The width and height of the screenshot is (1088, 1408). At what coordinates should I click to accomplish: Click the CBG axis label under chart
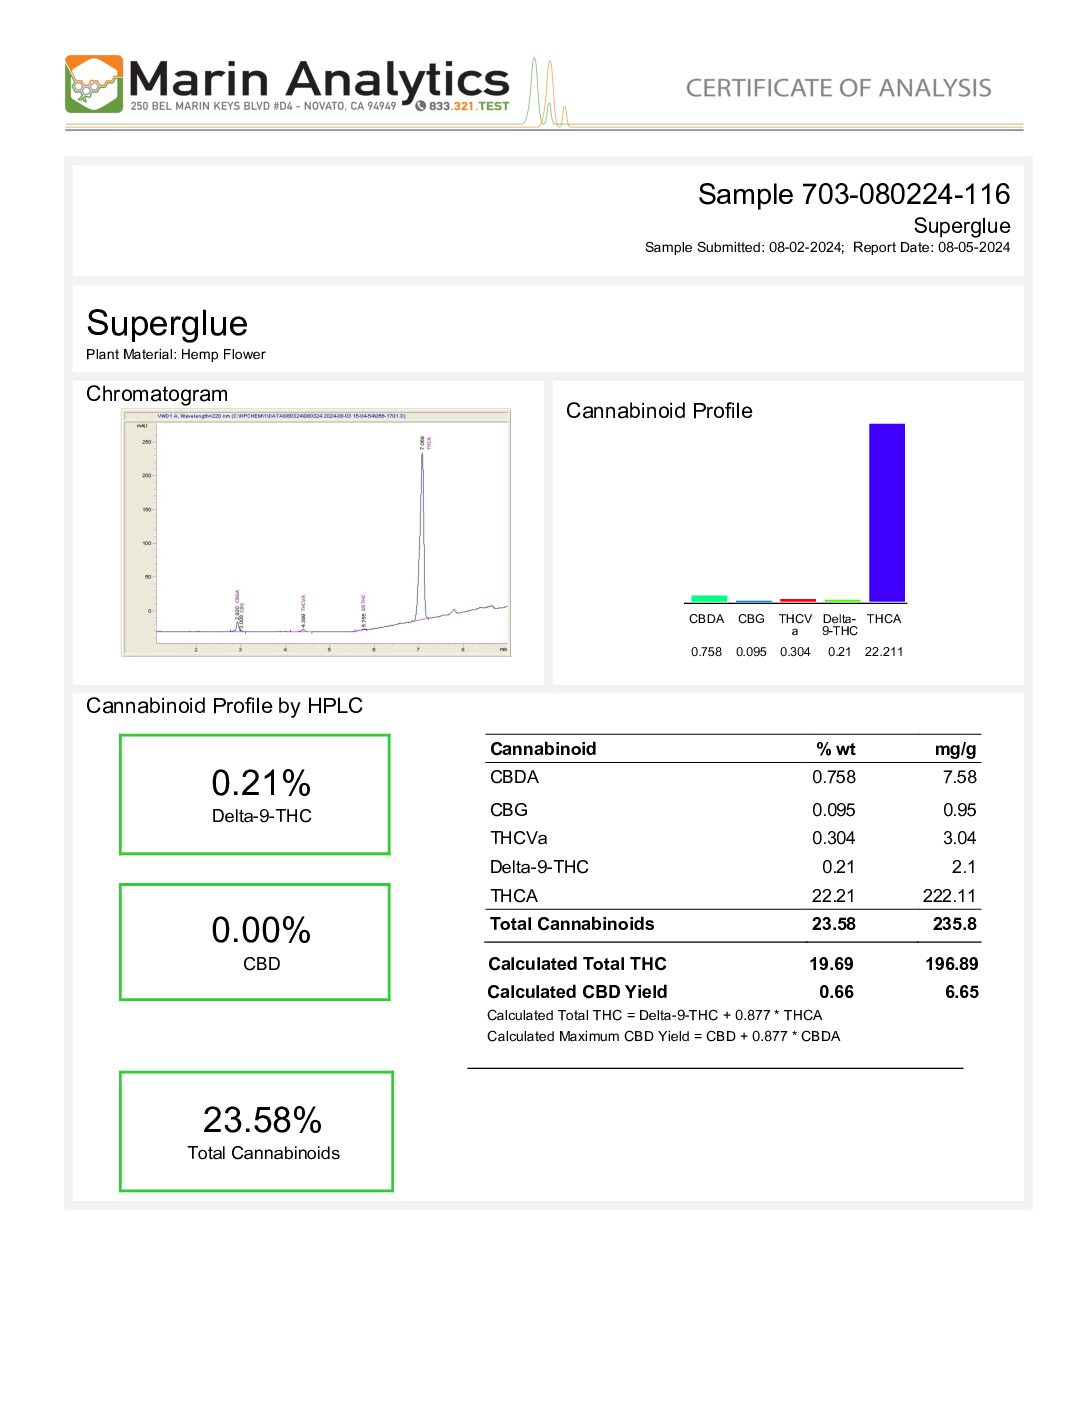tap(751, 619)
